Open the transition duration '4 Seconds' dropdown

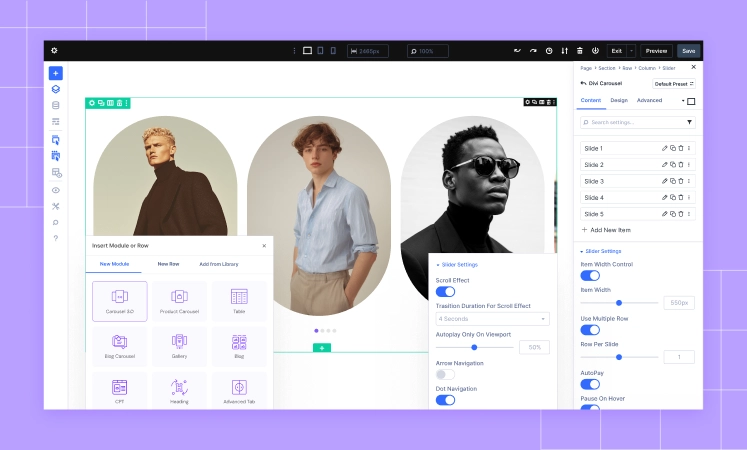click(x=492, y=319)
